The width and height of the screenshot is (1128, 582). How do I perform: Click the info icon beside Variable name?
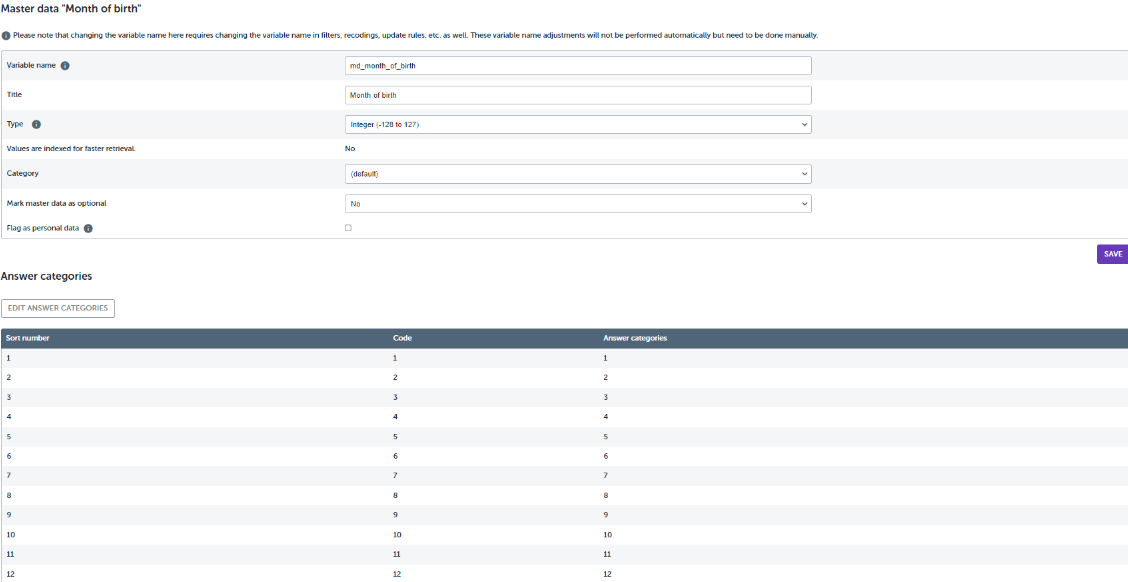65,65
